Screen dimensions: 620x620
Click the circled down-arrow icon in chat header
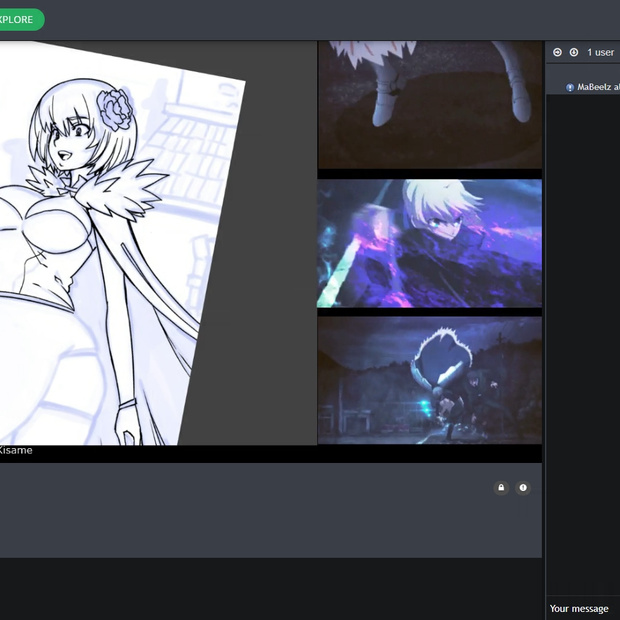[x=574, y=52]
